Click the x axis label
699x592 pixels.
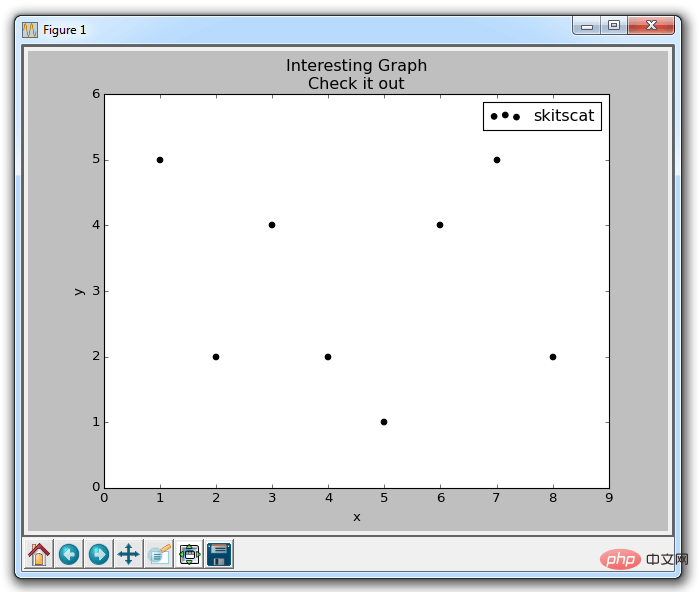coord(357,517)
